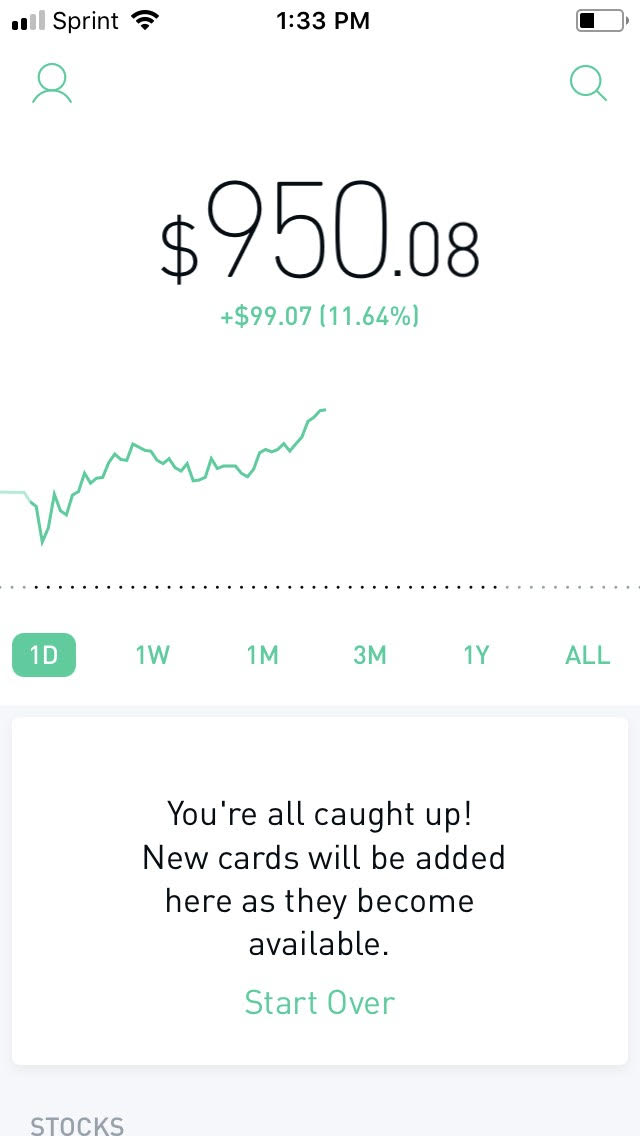Tap the cellular signal bars icon

(x=29, y=22)
